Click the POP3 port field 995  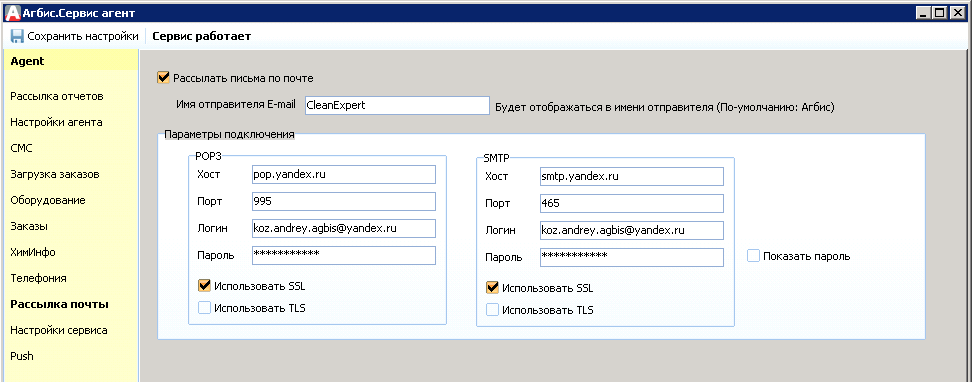coord(343,202)
